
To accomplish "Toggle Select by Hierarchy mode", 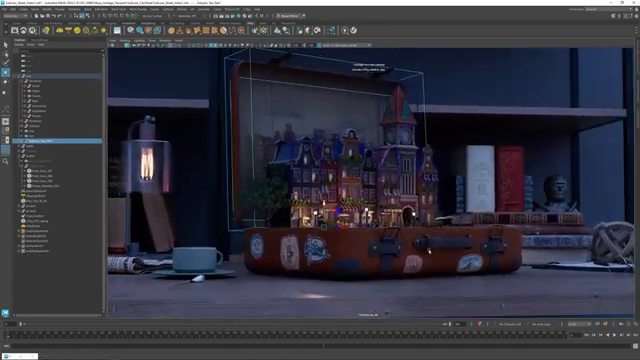I will pos(76,16).
